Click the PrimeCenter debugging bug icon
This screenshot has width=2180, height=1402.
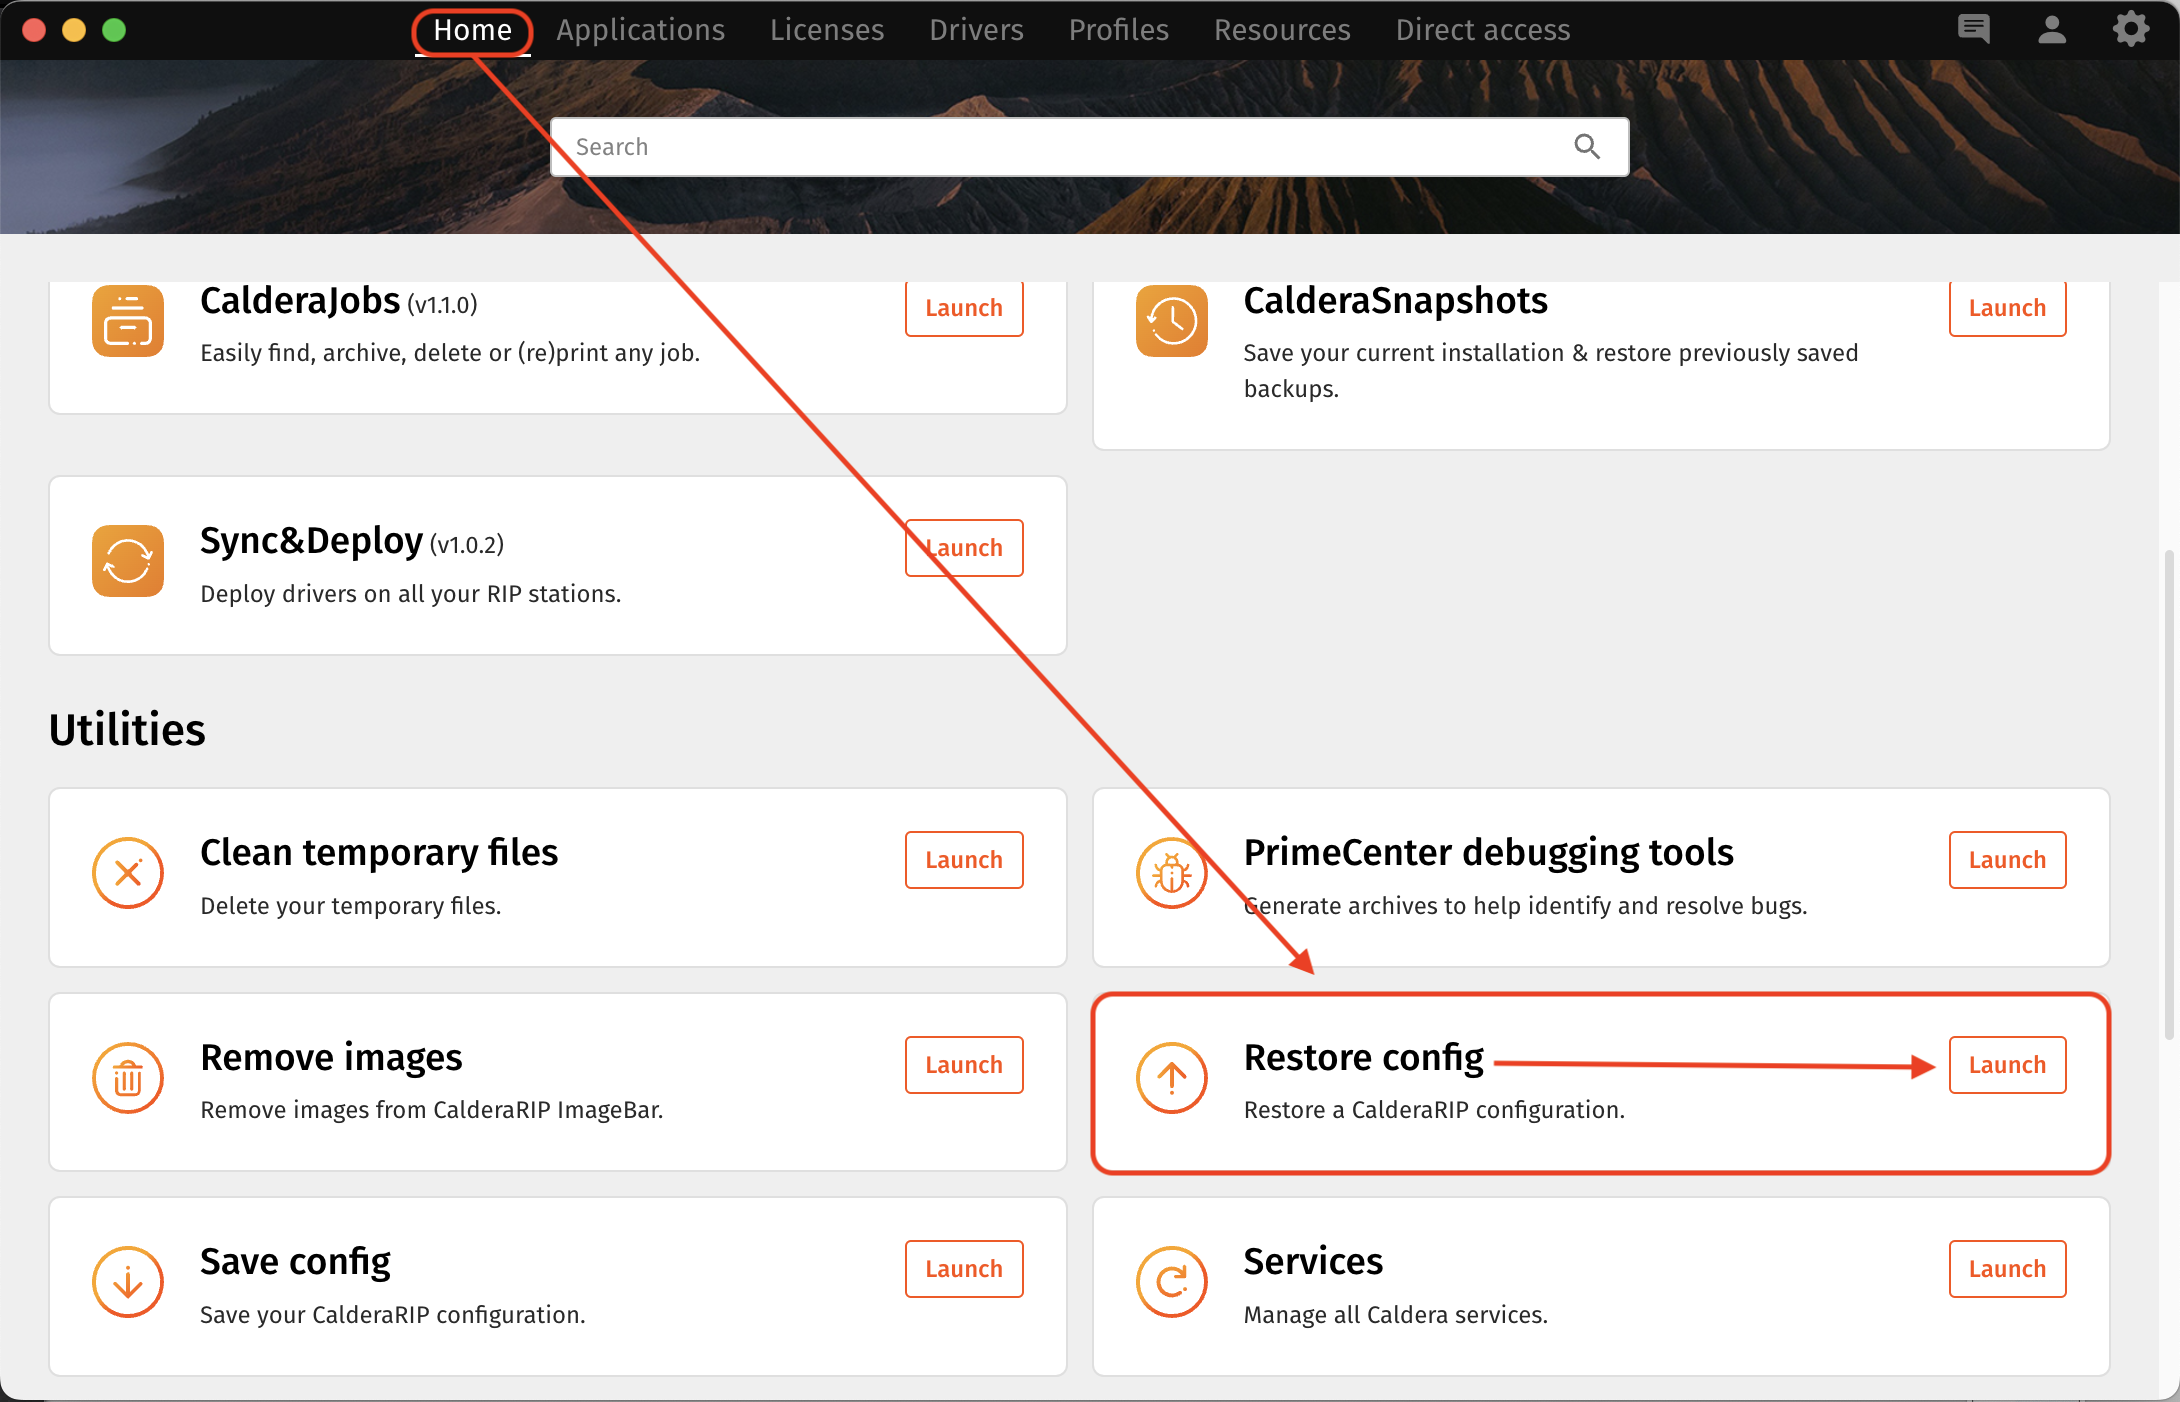coord(1171,873)
